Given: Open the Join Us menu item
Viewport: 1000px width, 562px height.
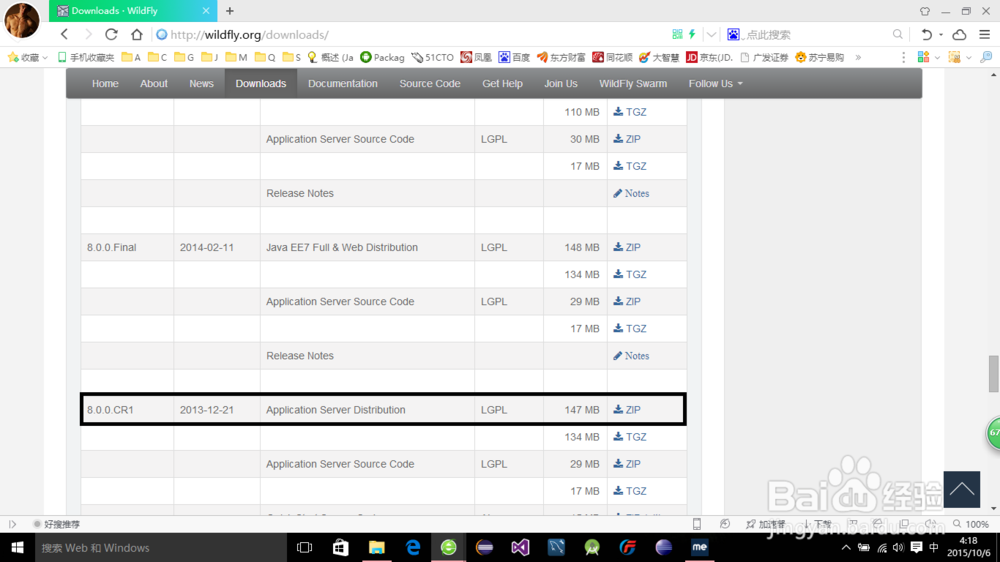Looking at the screenshot, I should click(561, 84).
